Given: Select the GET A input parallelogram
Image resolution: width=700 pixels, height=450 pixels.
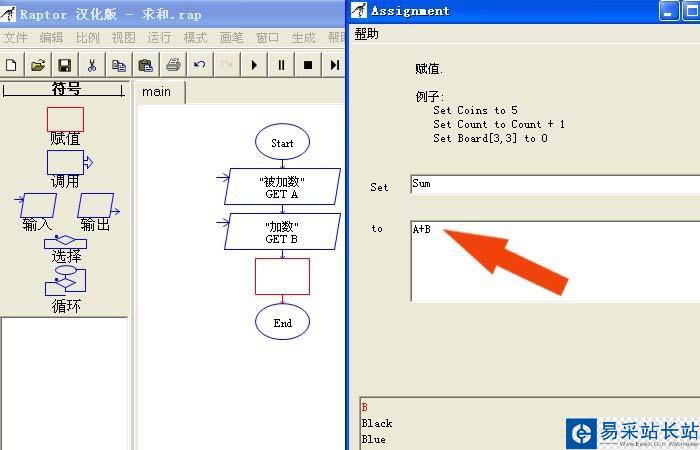Looking at the screenshot, I should [x=282, y=187].
